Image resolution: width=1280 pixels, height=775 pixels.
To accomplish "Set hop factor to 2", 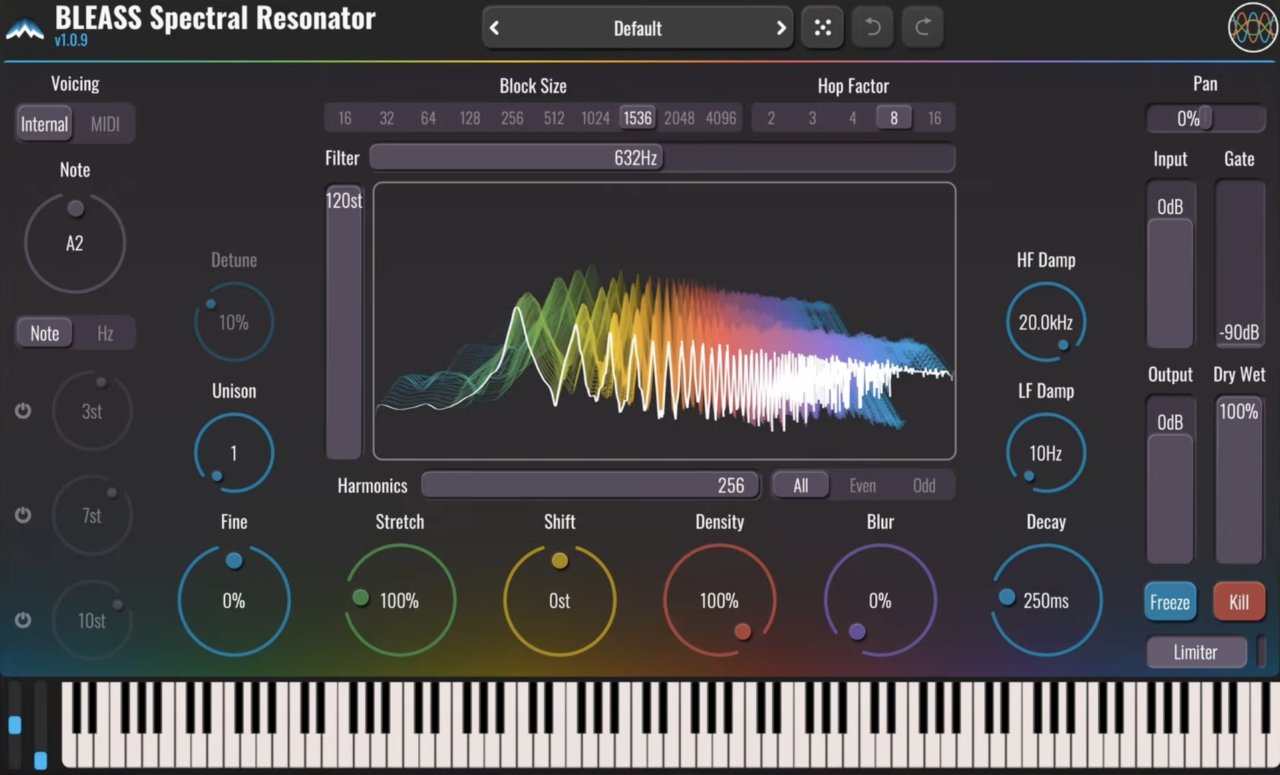I will 771,118.
